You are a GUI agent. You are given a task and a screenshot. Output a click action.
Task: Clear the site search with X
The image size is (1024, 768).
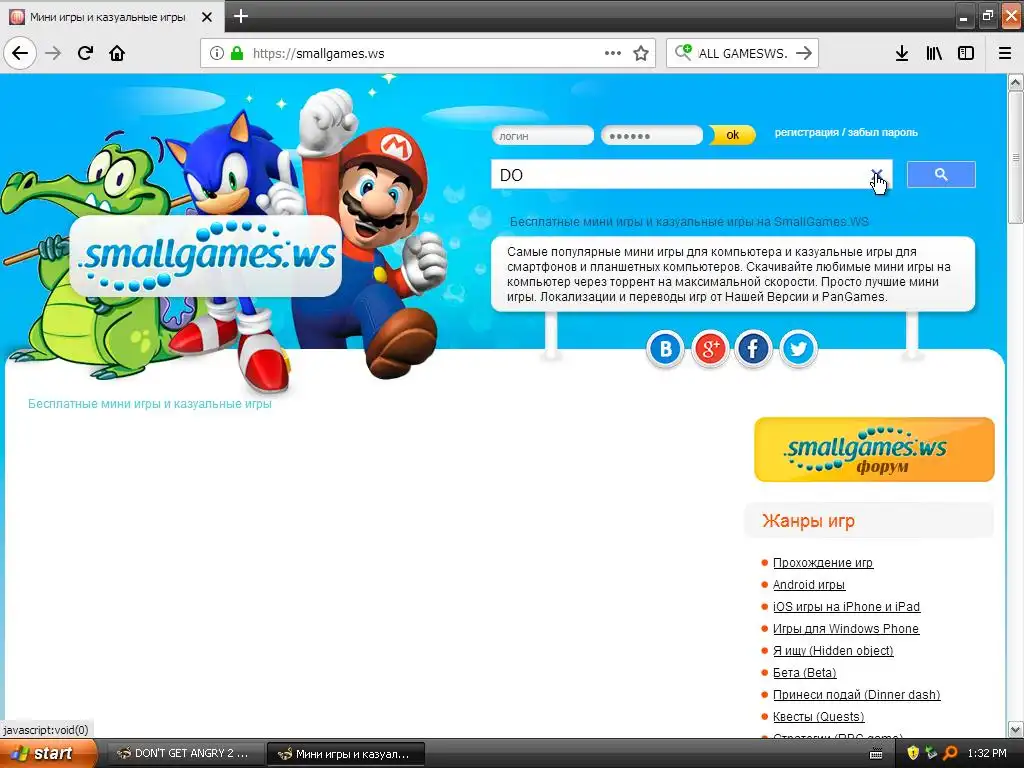coord(876,174)
